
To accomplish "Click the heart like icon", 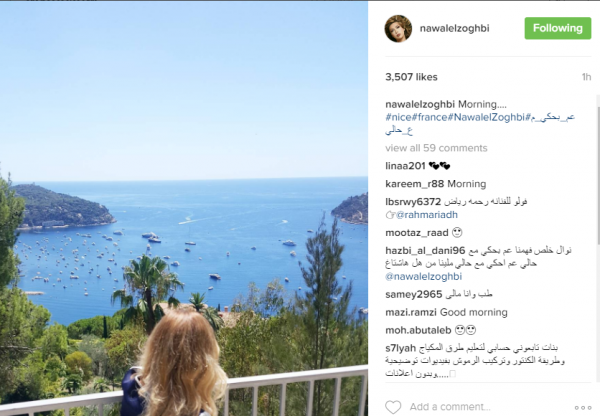I will pos(393,407).
